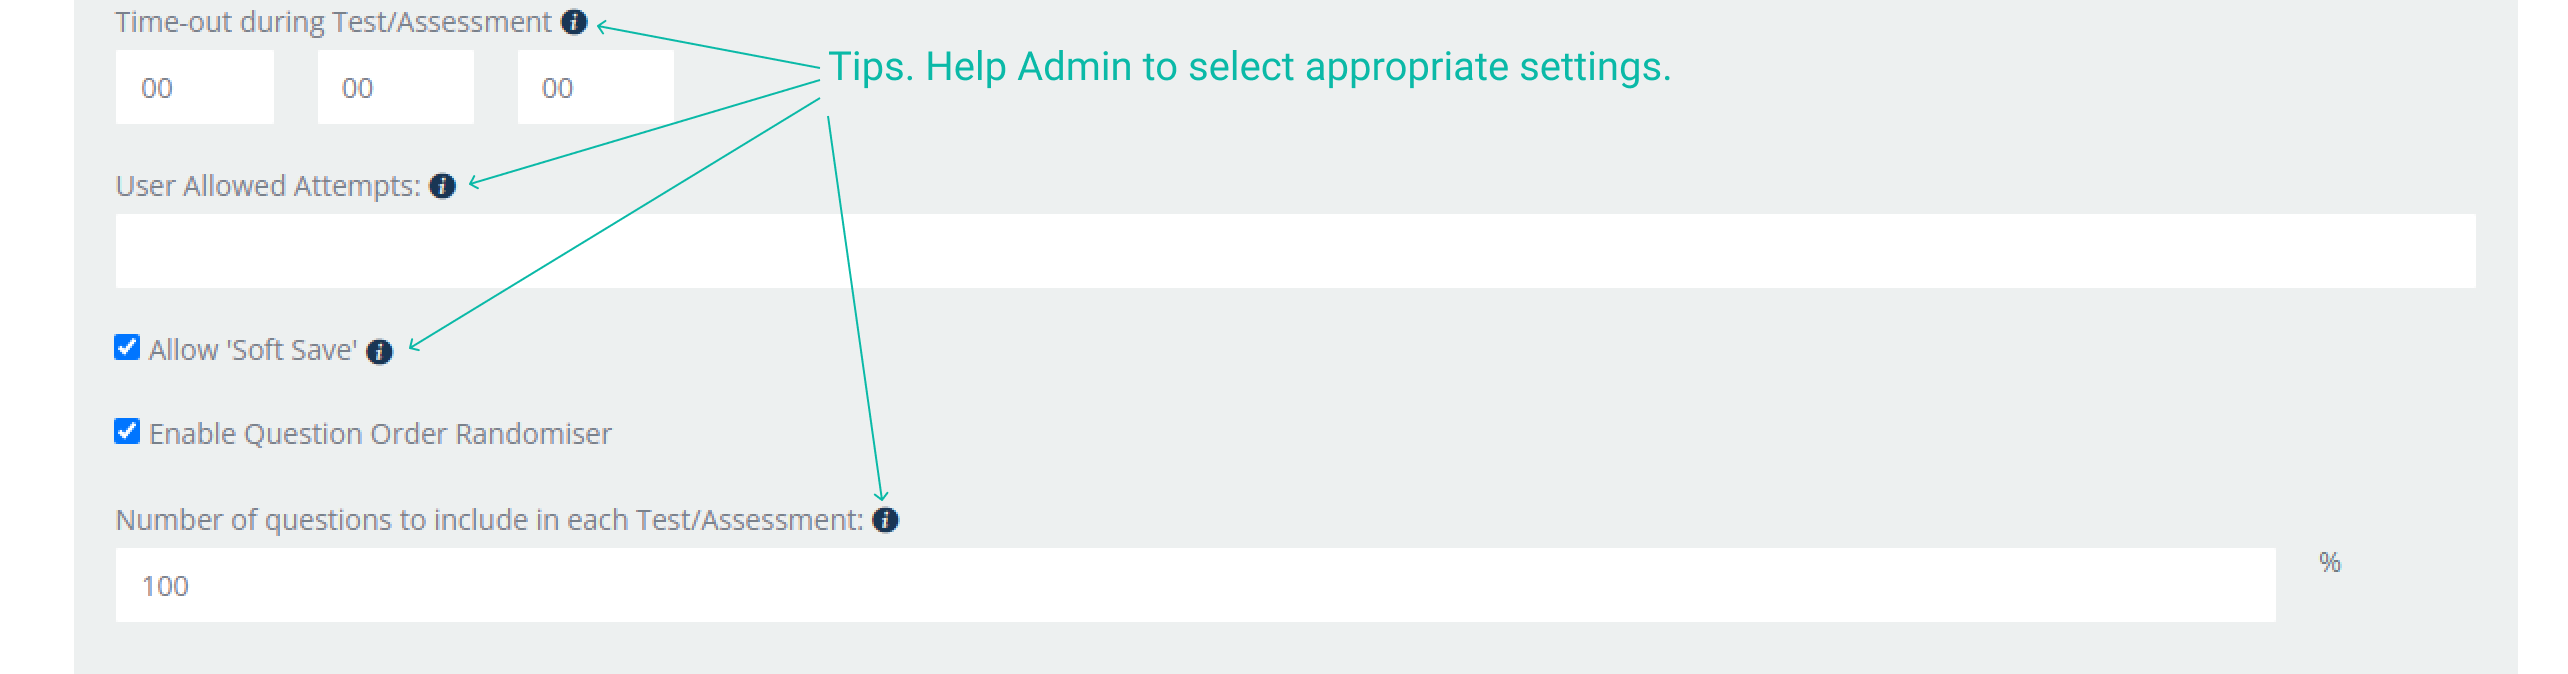Focus the first time-out field showing 00

pyautogui.click(x=194, y=88)
